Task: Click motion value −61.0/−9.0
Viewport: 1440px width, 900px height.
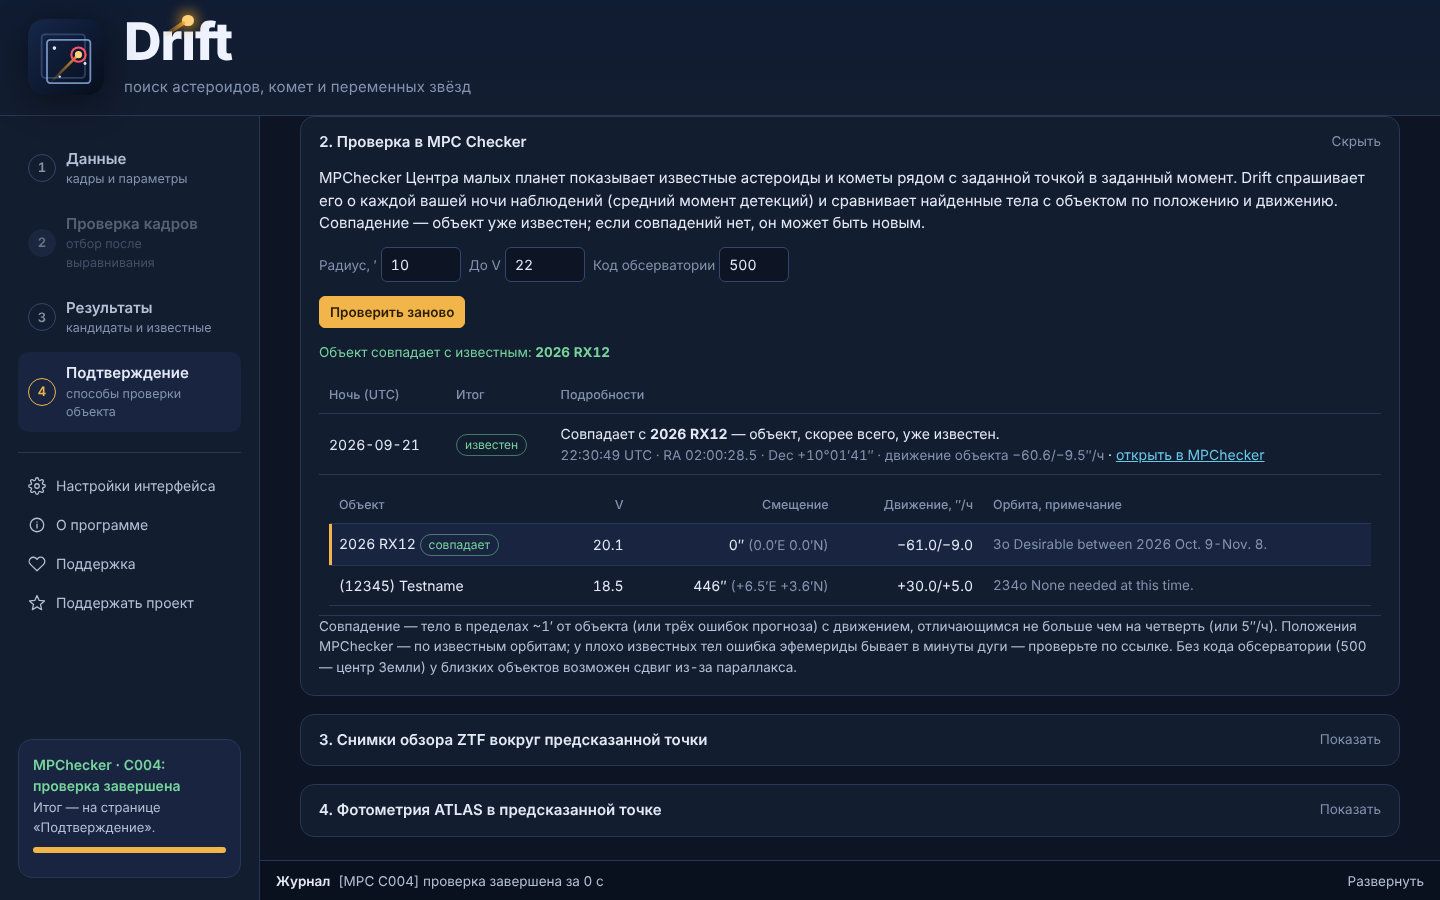Action: (x=935, y=545)
